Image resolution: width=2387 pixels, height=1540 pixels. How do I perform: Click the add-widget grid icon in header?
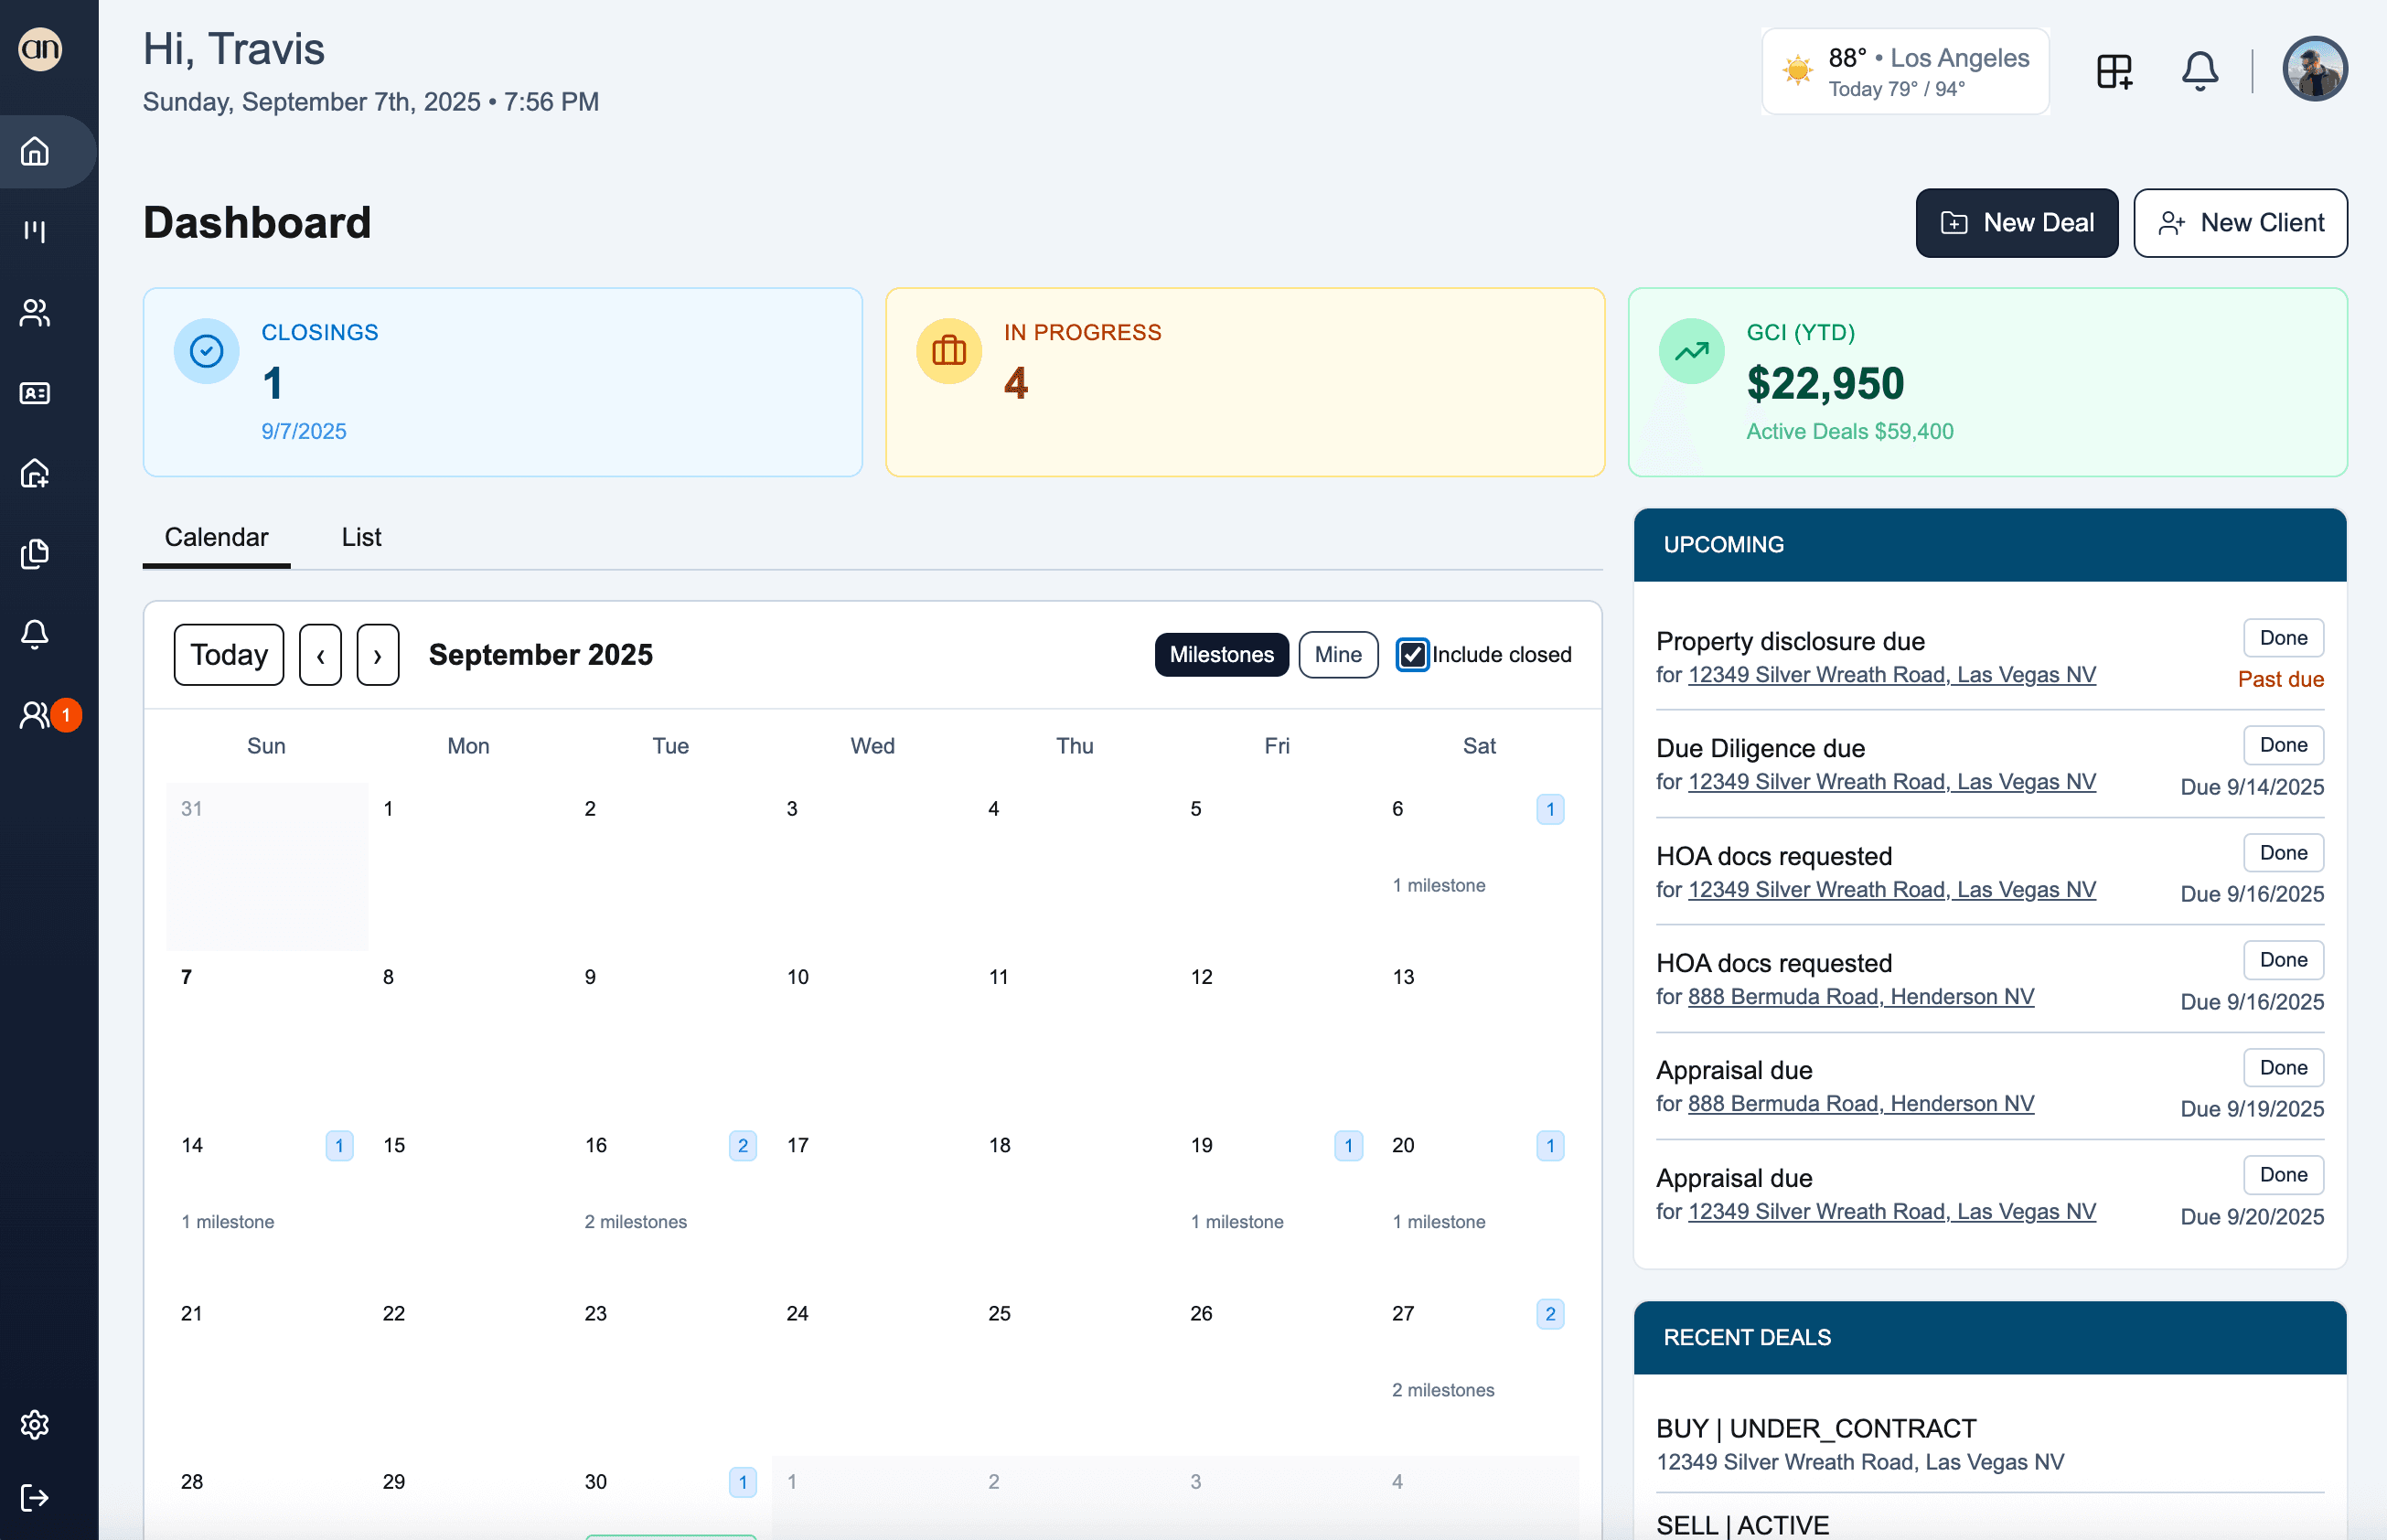(x=2114, y=71)
